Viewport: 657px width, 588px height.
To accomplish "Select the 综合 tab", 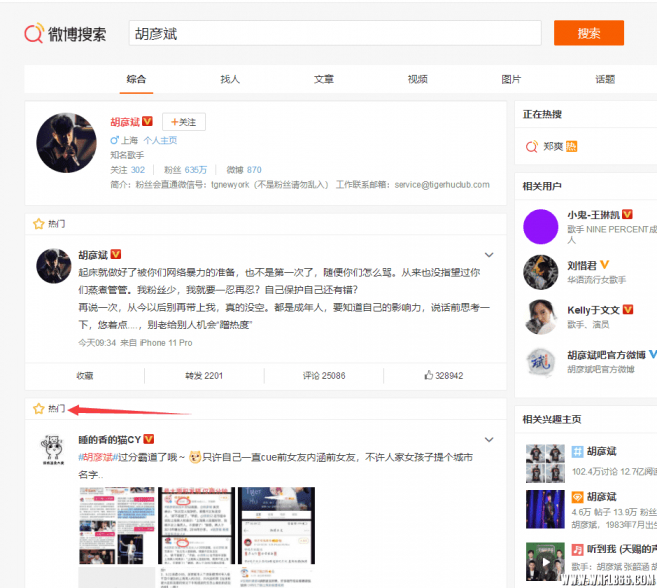I will coord(136,79).
